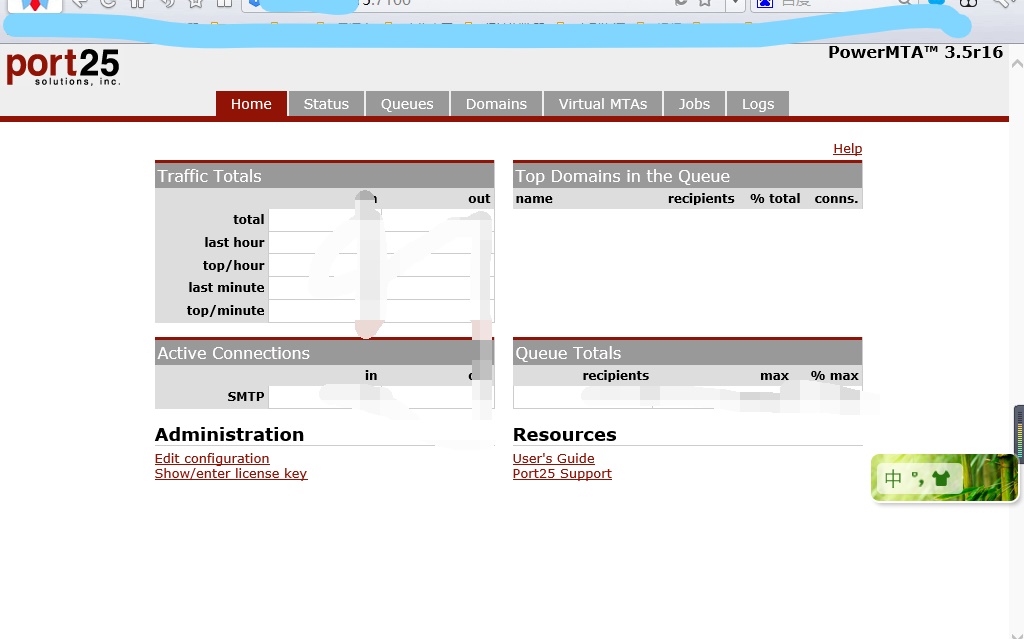This screenshot has width=1024, height=639.
Task: Toggle the Chinese 中 input mode icon
Action: coord(893,479)
